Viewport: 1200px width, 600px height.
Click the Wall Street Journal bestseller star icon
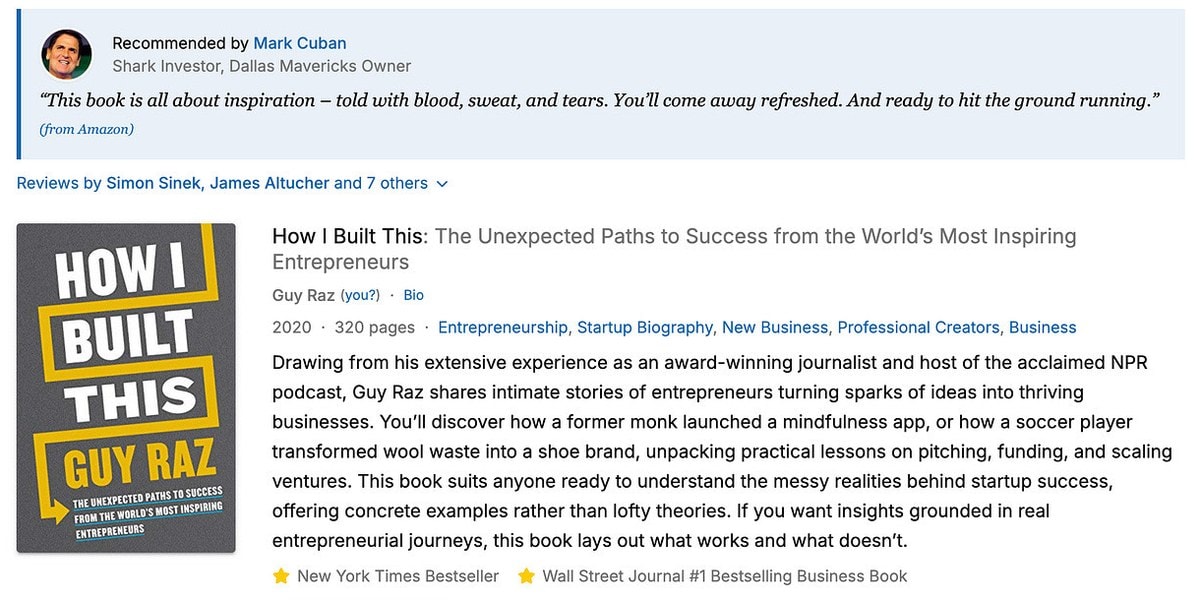(x=526, y=576)
